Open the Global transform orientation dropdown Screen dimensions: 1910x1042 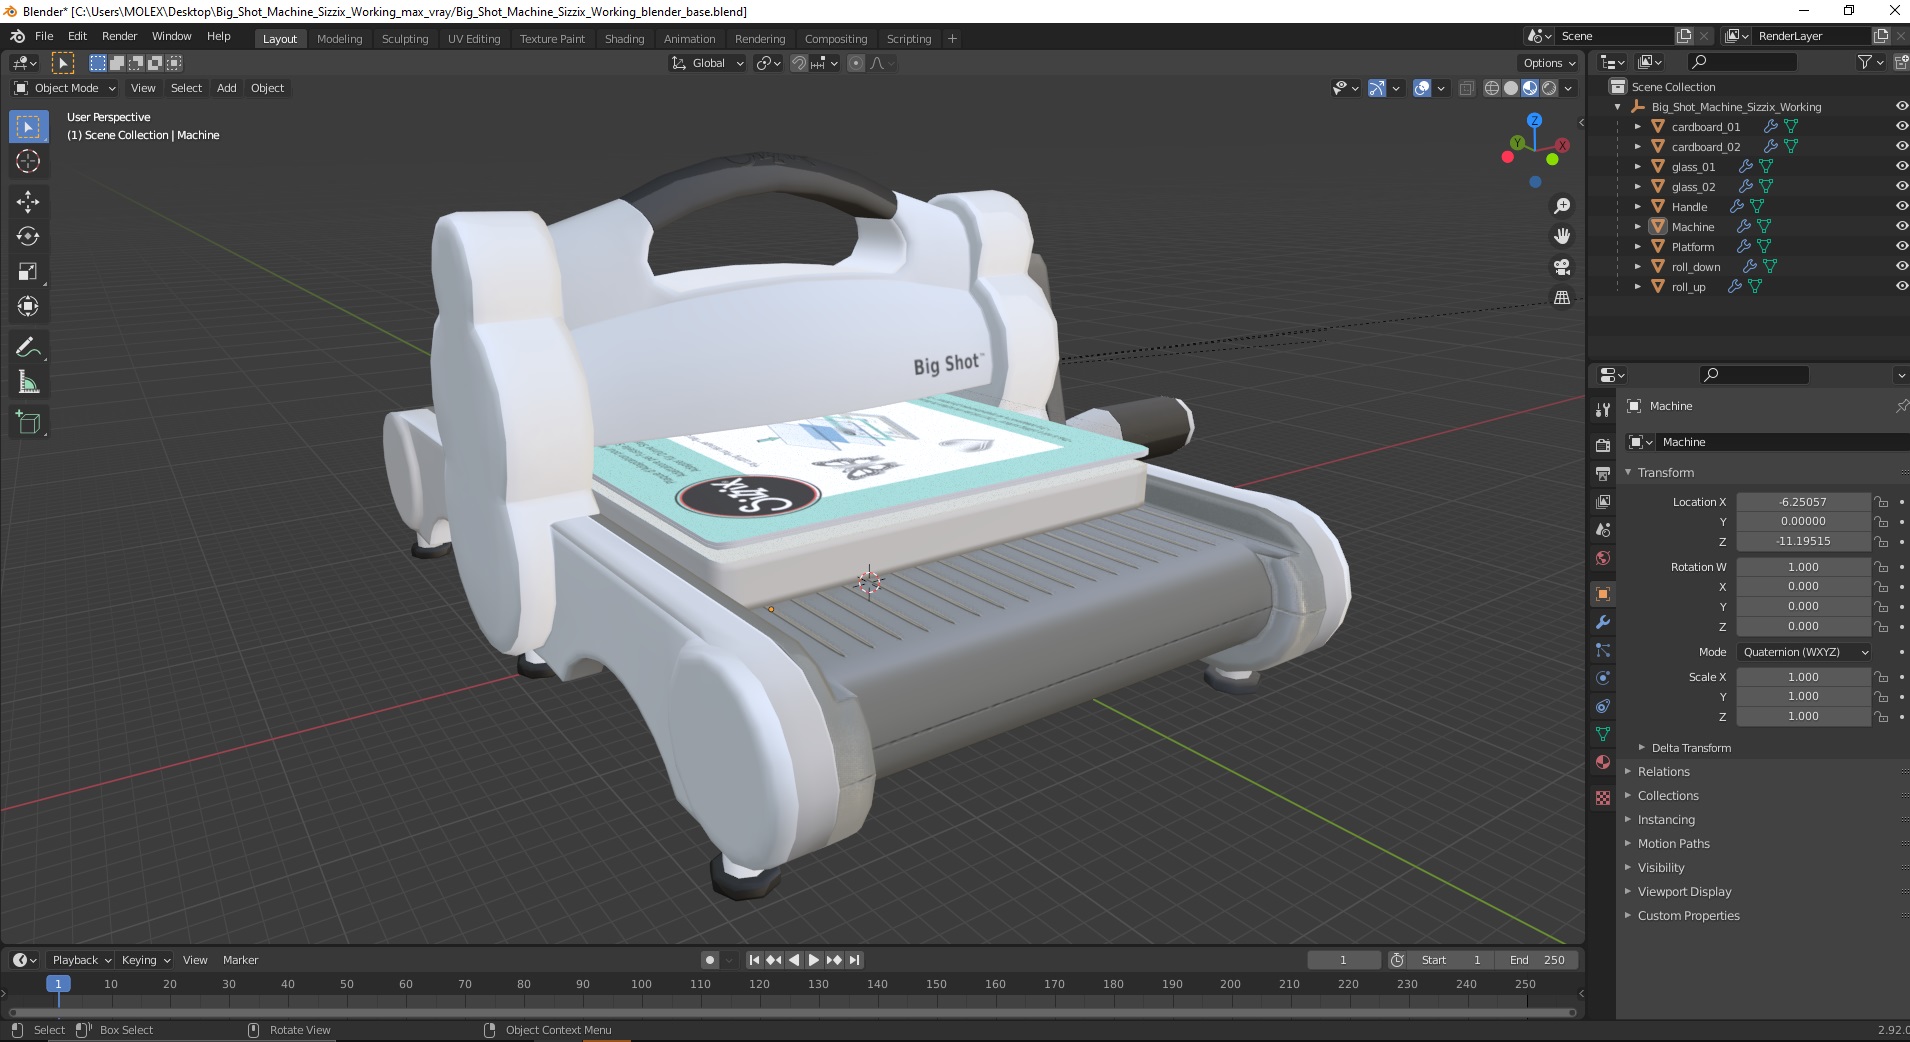click(x=707, y=63)
